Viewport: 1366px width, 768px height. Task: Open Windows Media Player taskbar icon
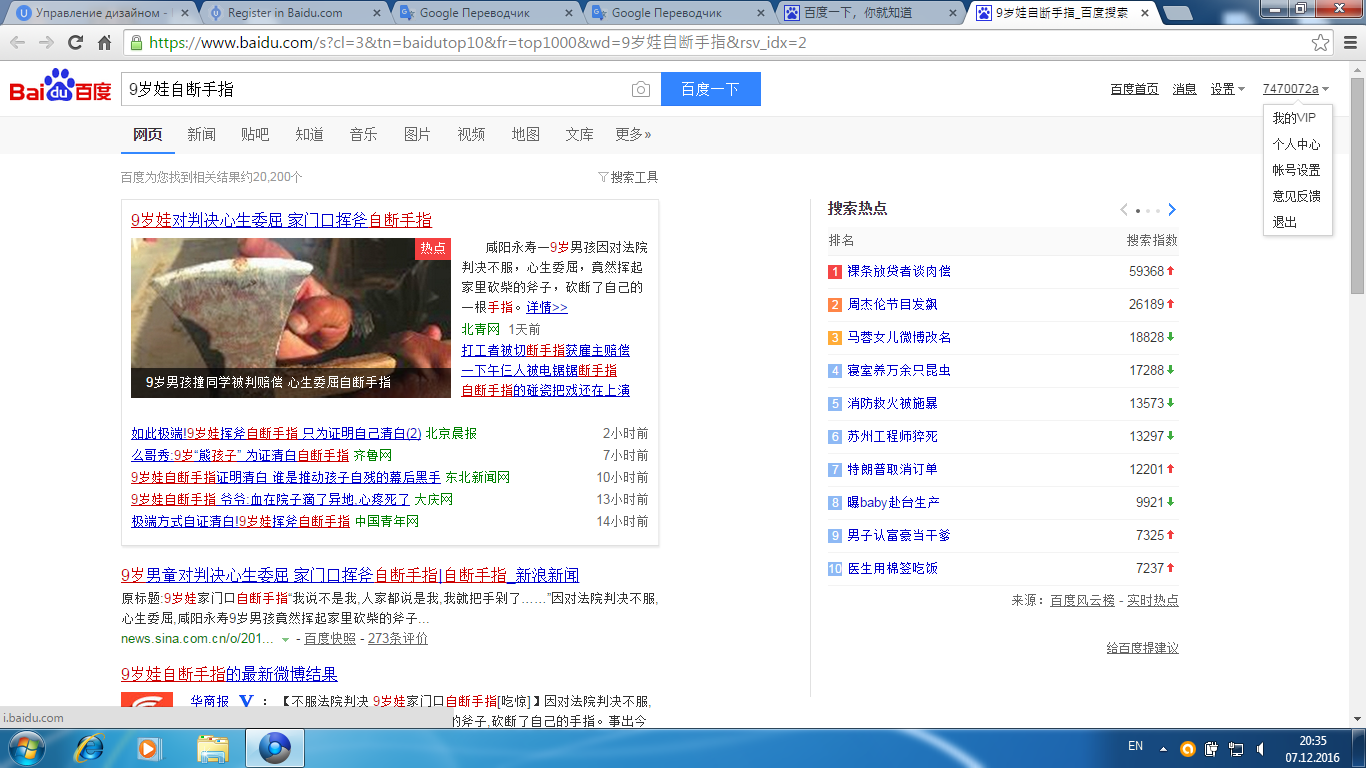pos(149,748)
